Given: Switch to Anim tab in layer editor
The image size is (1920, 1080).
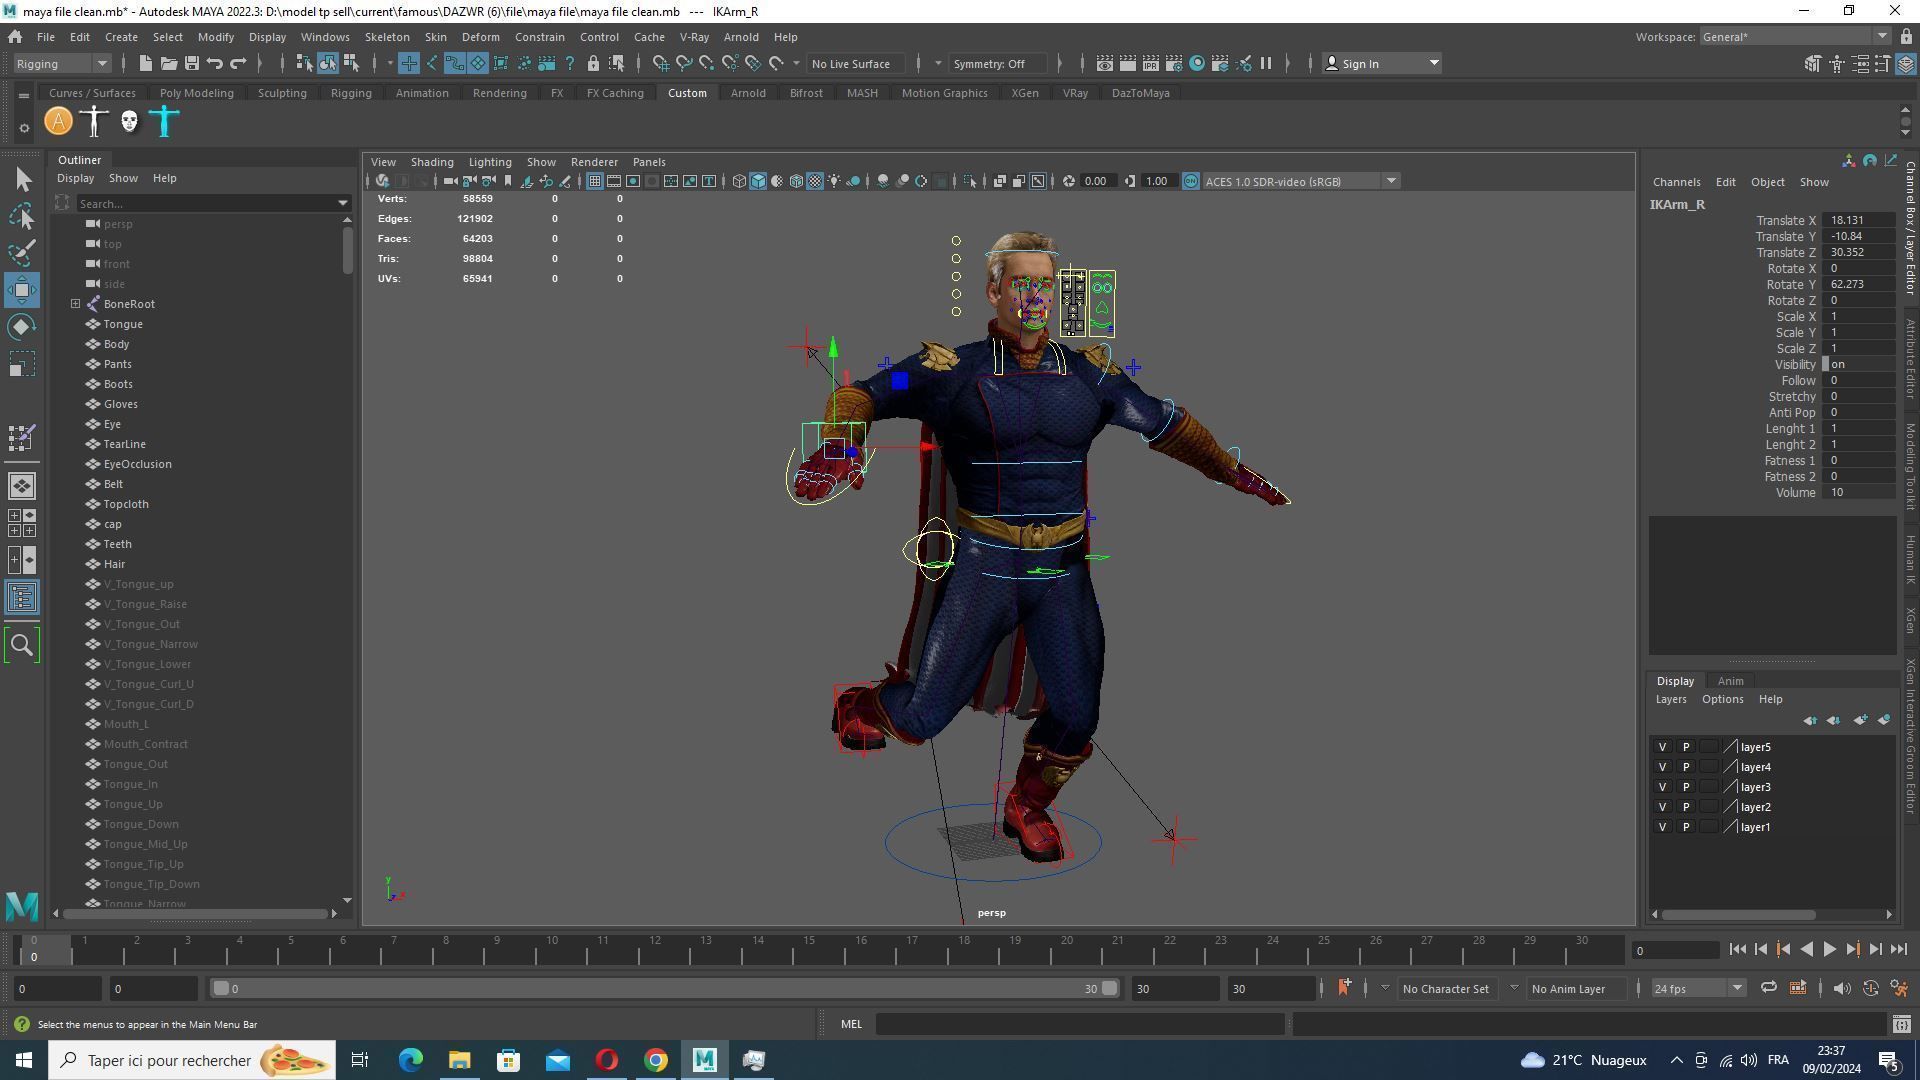Looking at the screenshot, I should click(x=1730, y=681).
